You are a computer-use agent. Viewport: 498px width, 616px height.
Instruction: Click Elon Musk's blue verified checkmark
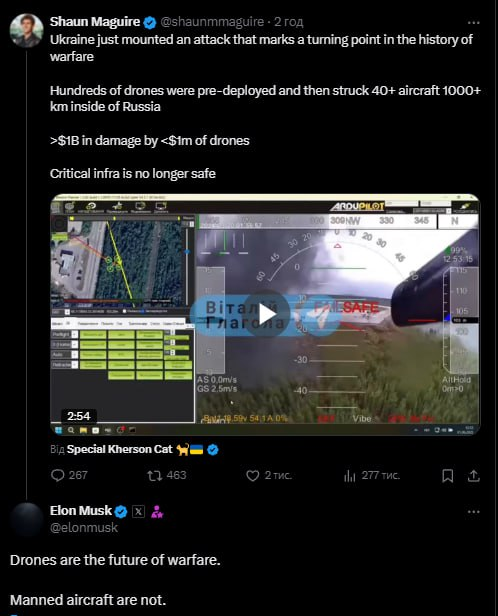[x=121, y=512]
